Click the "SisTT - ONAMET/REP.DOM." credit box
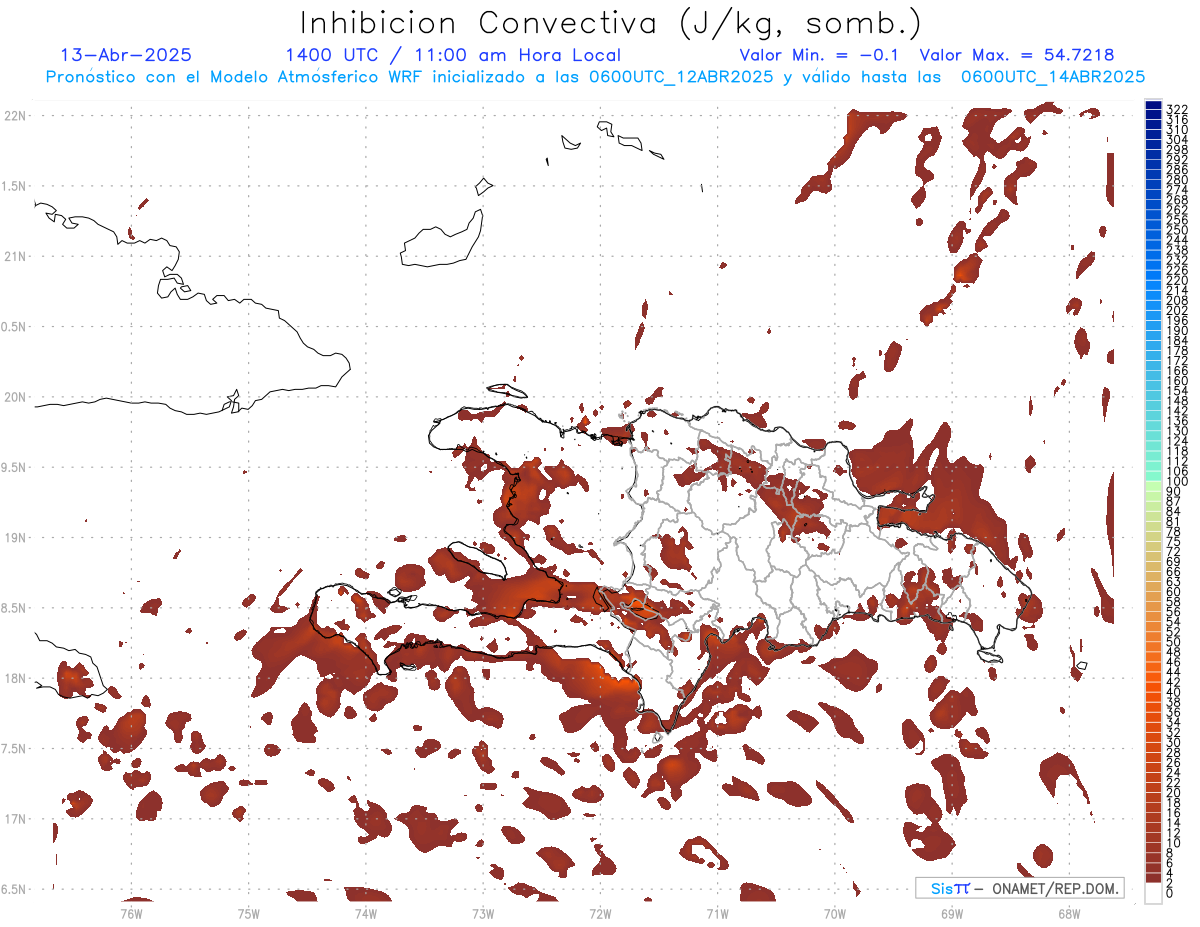 (1019, 888)
